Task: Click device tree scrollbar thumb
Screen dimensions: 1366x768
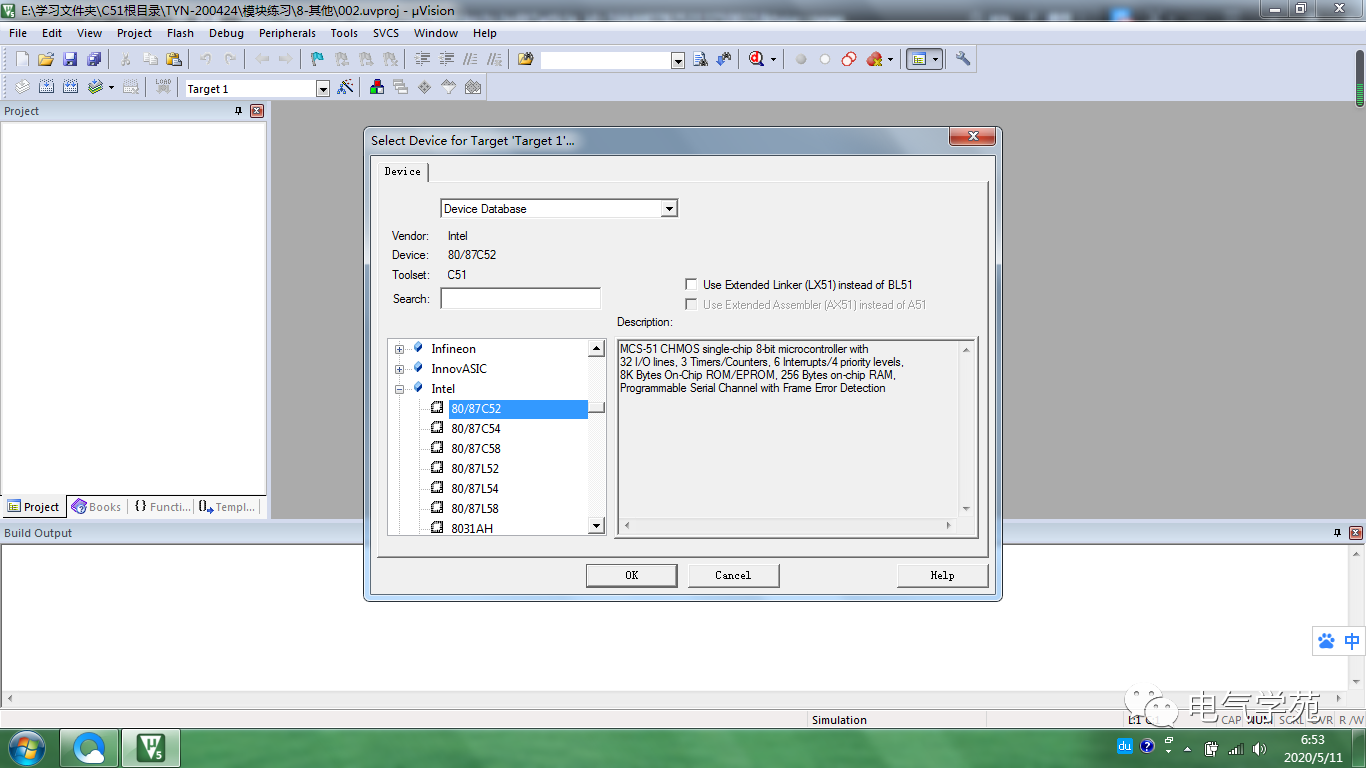Action: coord(596,407)
